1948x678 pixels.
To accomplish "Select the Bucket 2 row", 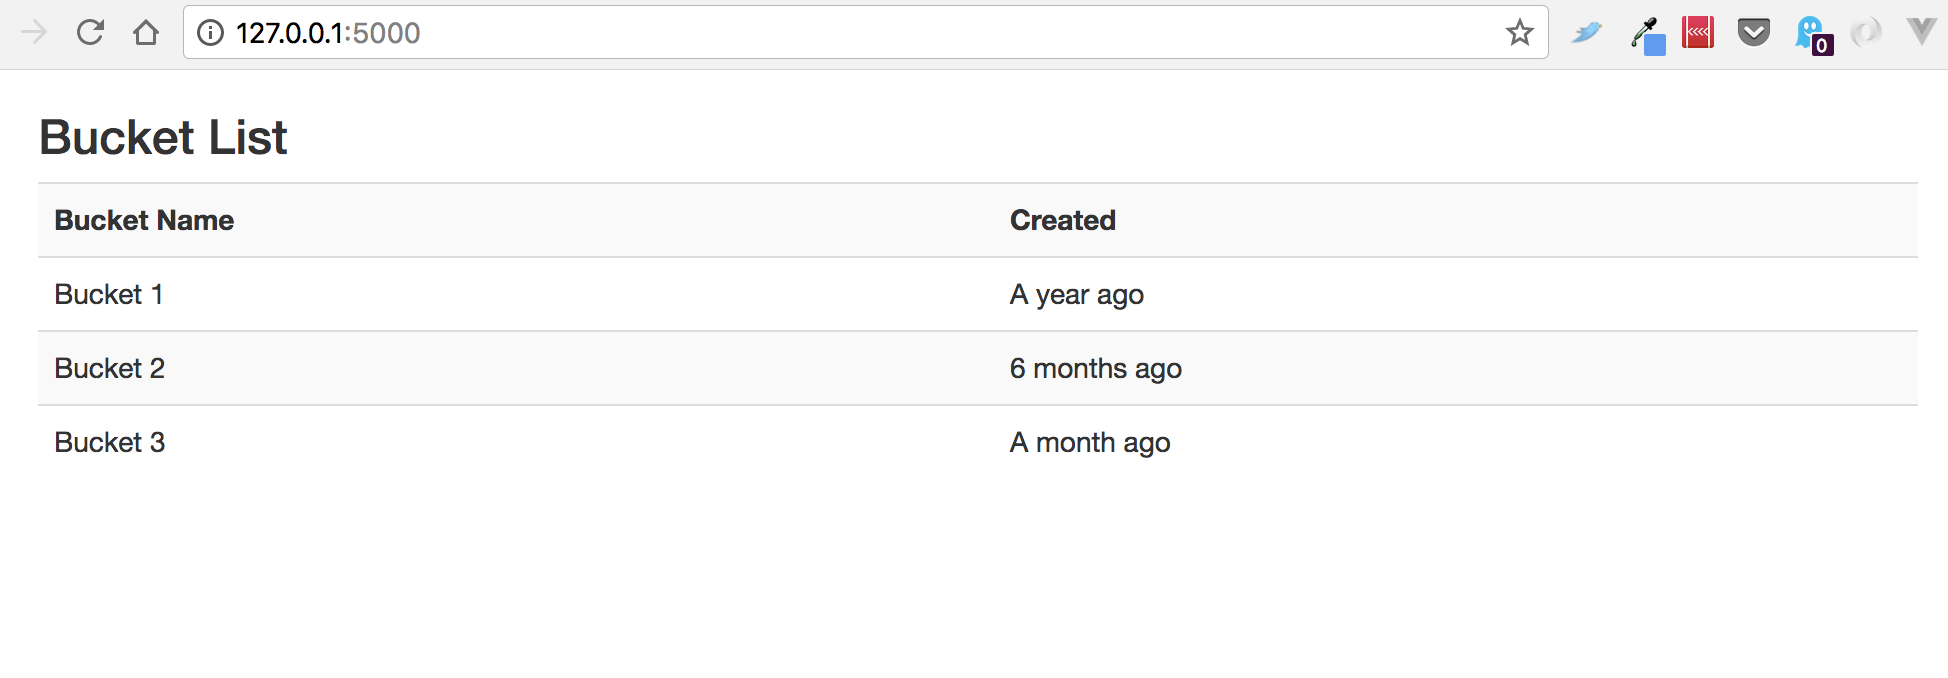I will [x=978, y=368].
